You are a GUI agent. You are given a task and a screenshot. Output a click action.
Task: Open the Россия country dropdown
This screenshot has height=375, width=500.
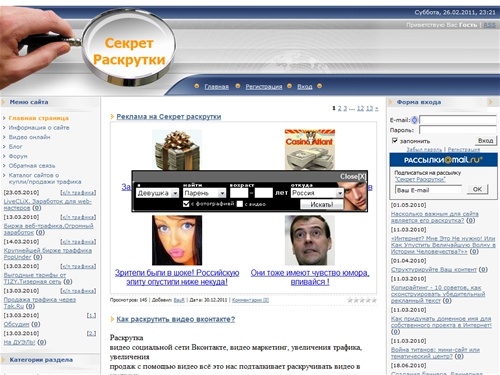(x=317, y=193)
